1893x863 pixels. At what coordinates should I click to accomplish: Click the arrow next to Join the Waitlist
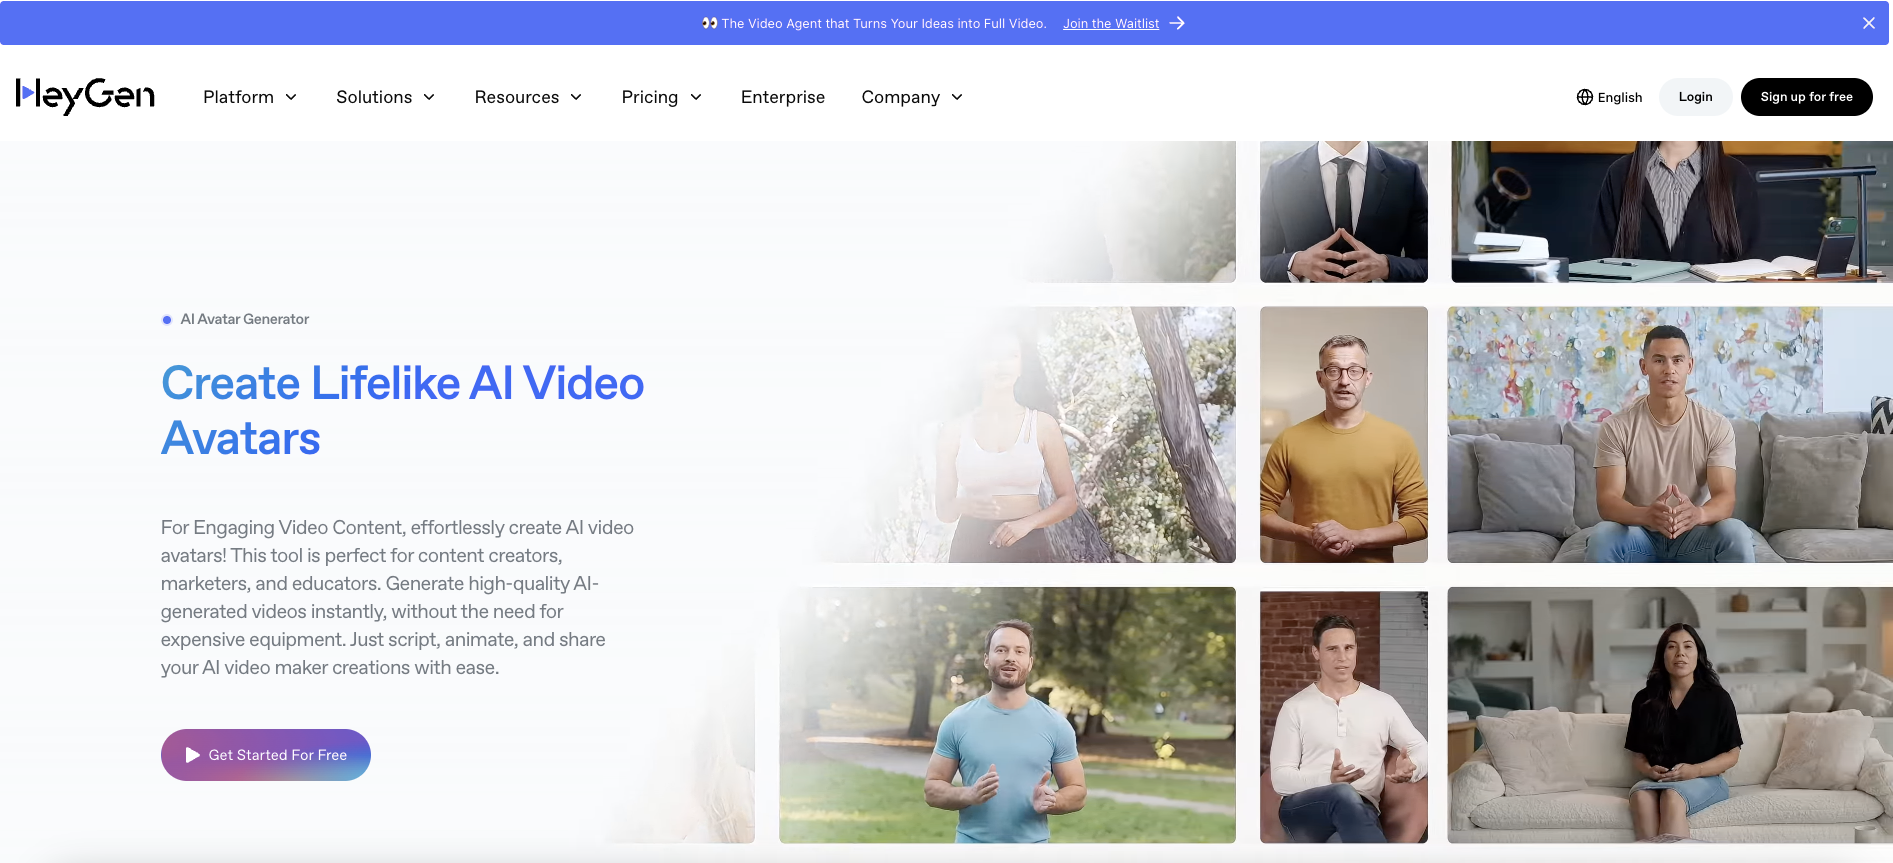[1177, 23]
